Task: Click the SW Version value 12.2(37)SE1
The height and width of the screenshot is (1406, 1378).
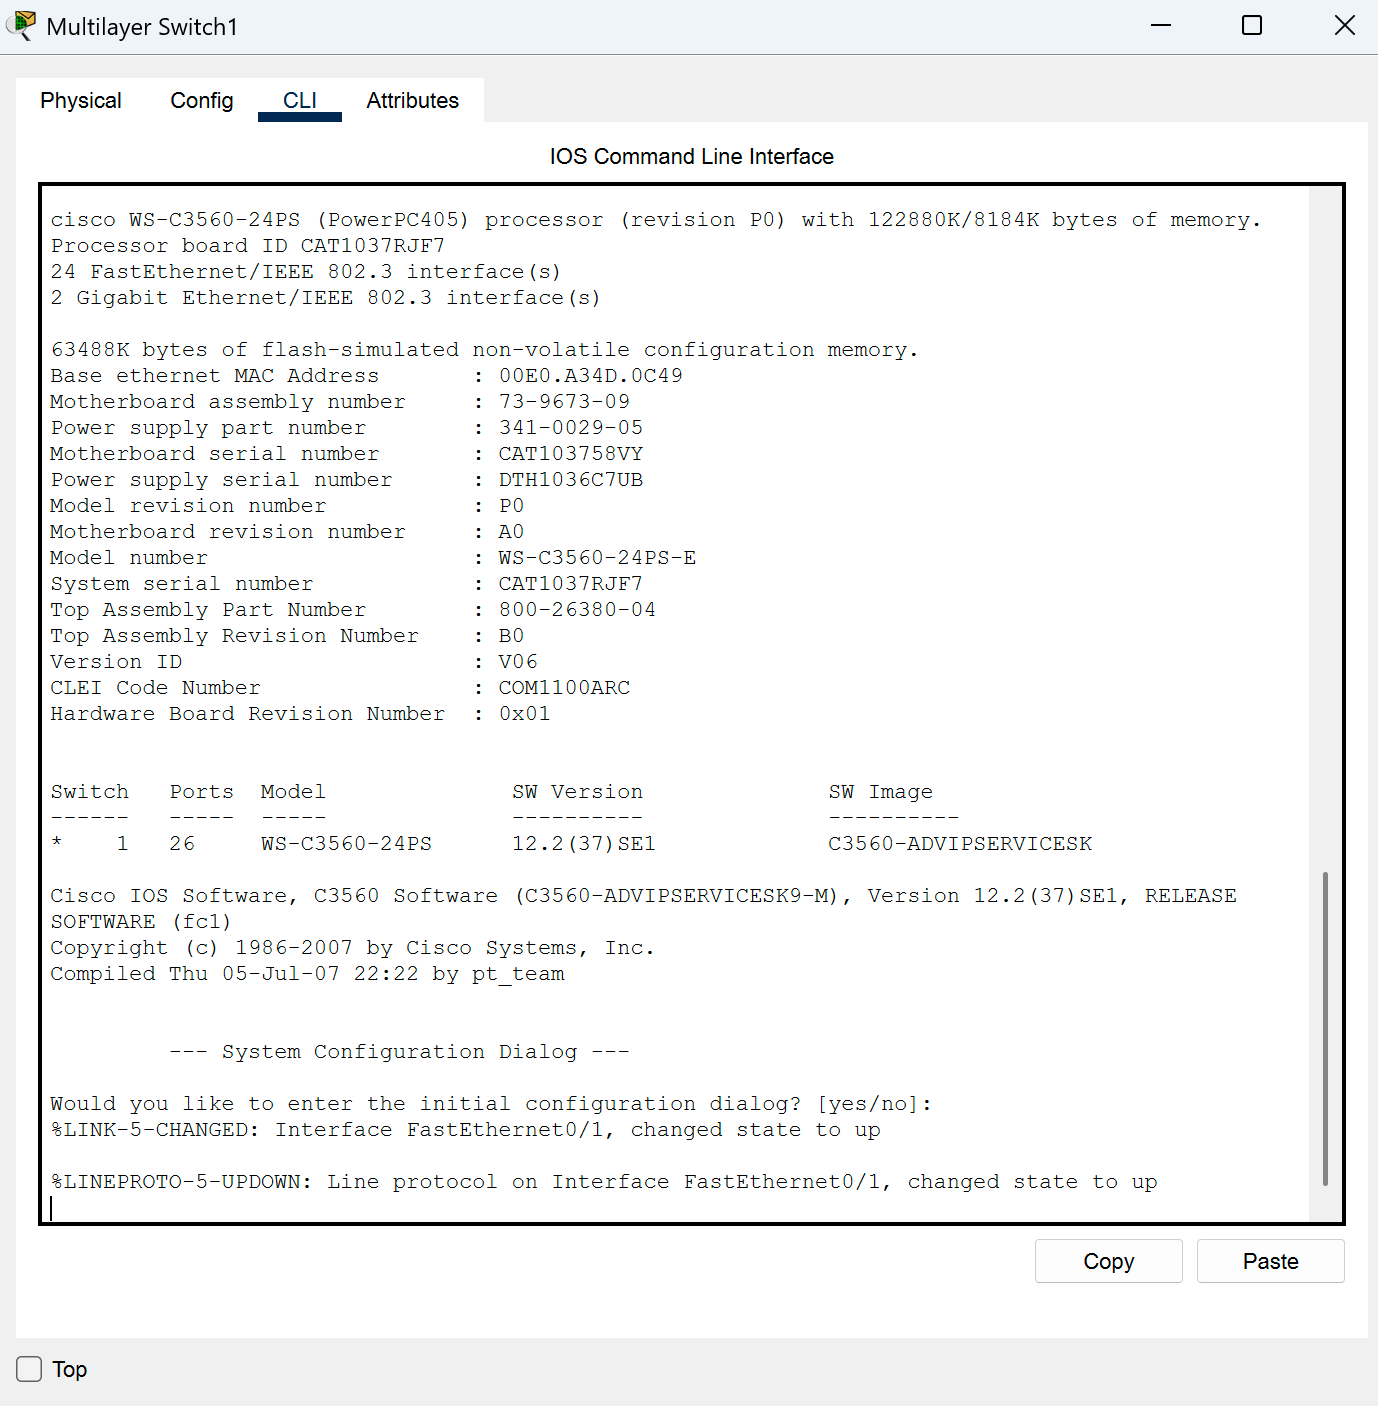Action: (584, 844)
